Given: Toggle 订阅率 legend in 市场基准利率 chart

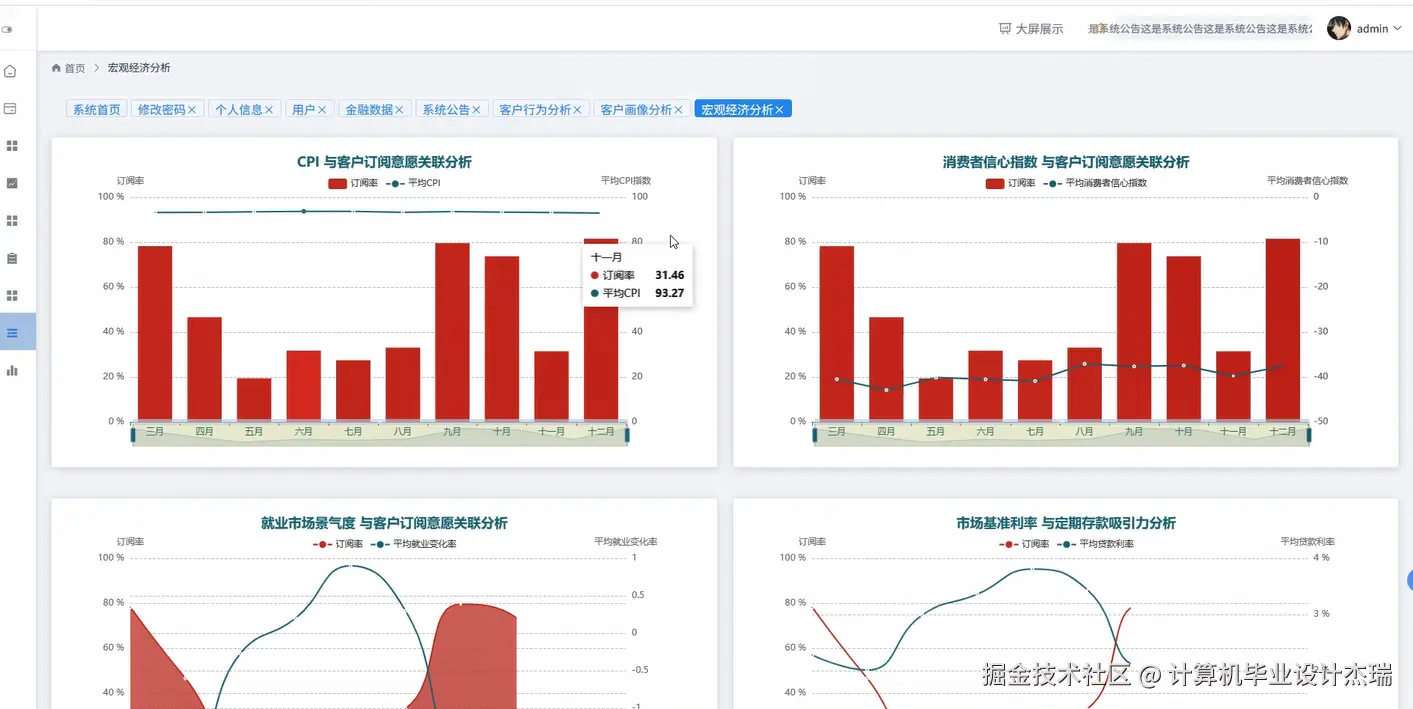Looking at the screenshot, I should [x=1024, y=544].
